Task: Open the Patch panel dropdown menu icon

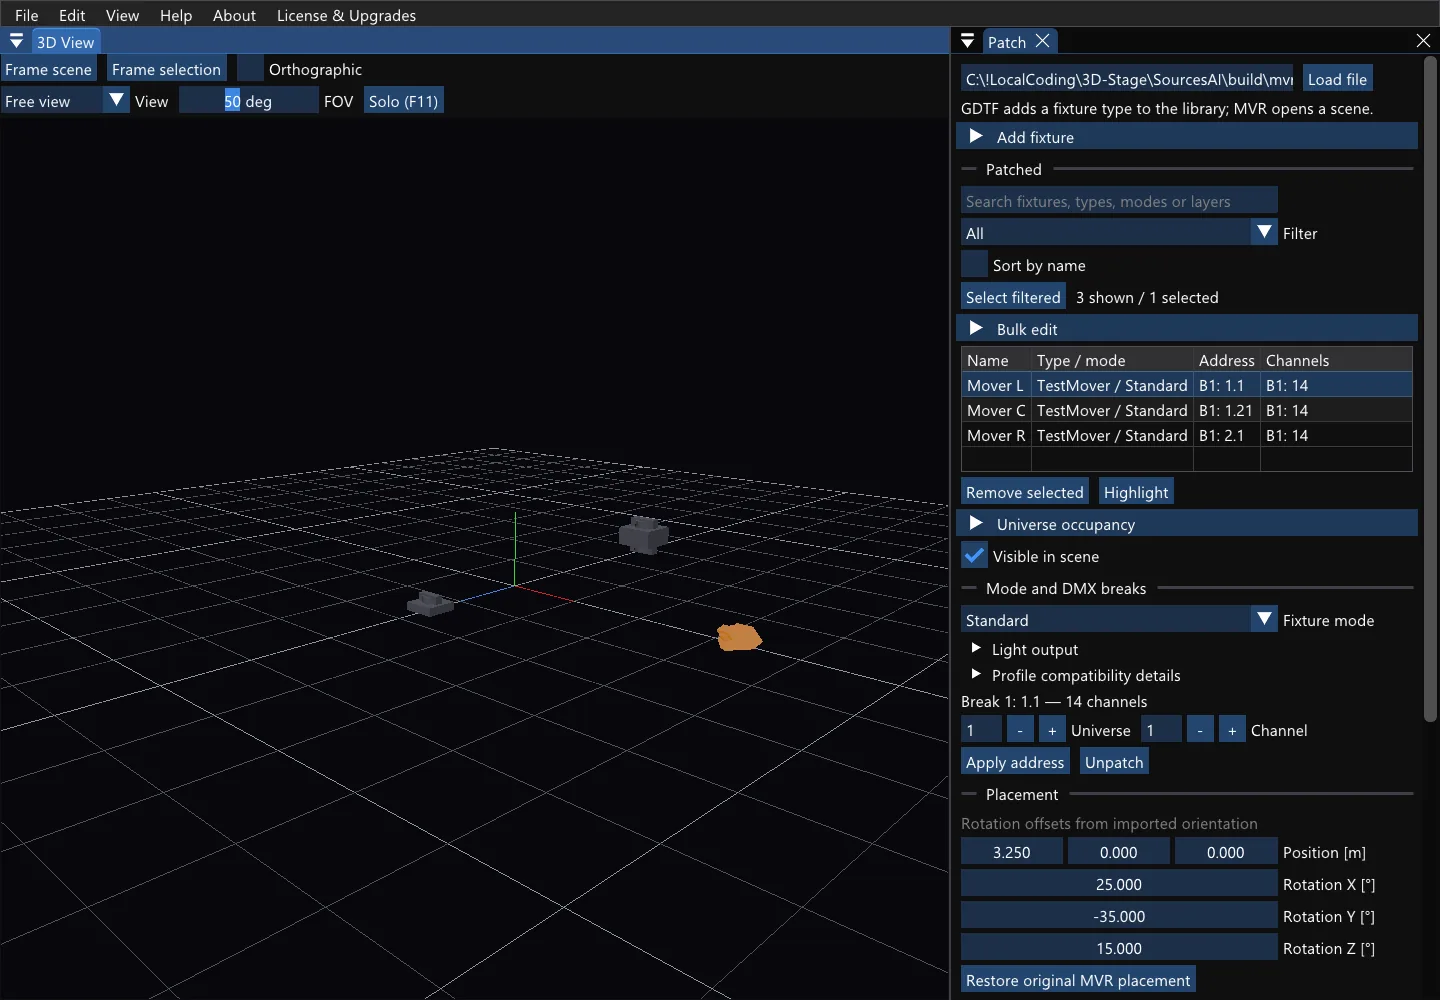Action: (967, 41)
